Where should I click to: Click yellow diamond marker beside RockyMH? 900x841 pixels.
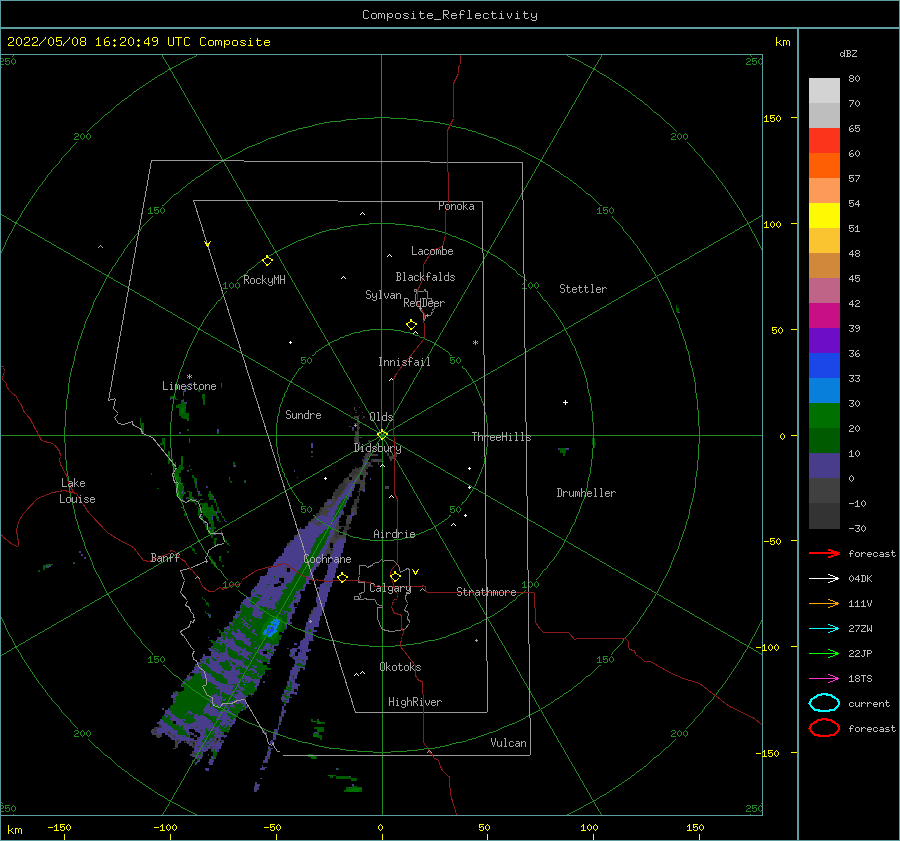tap(267, 261)
